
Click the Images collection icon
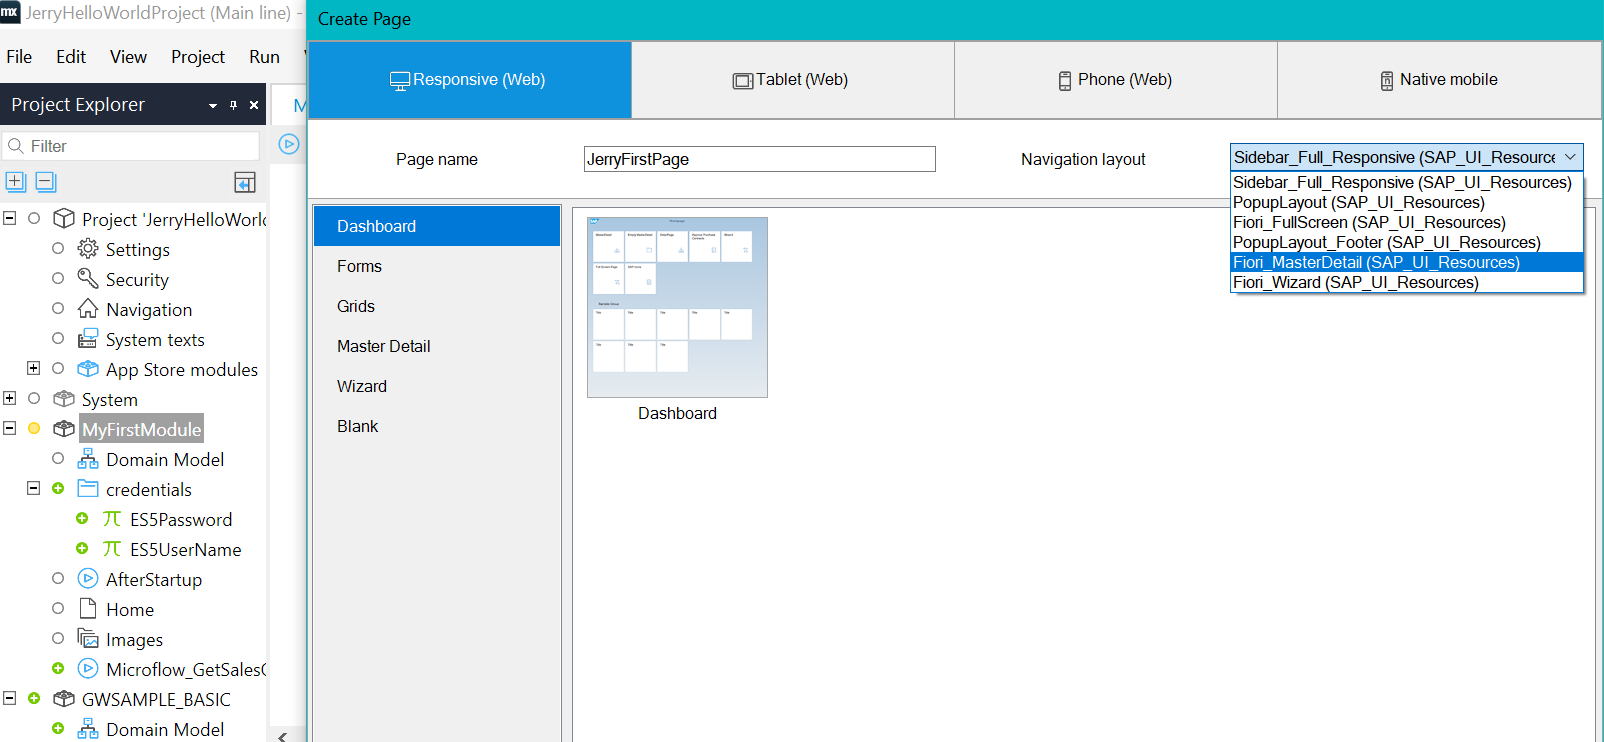point(88,639)
